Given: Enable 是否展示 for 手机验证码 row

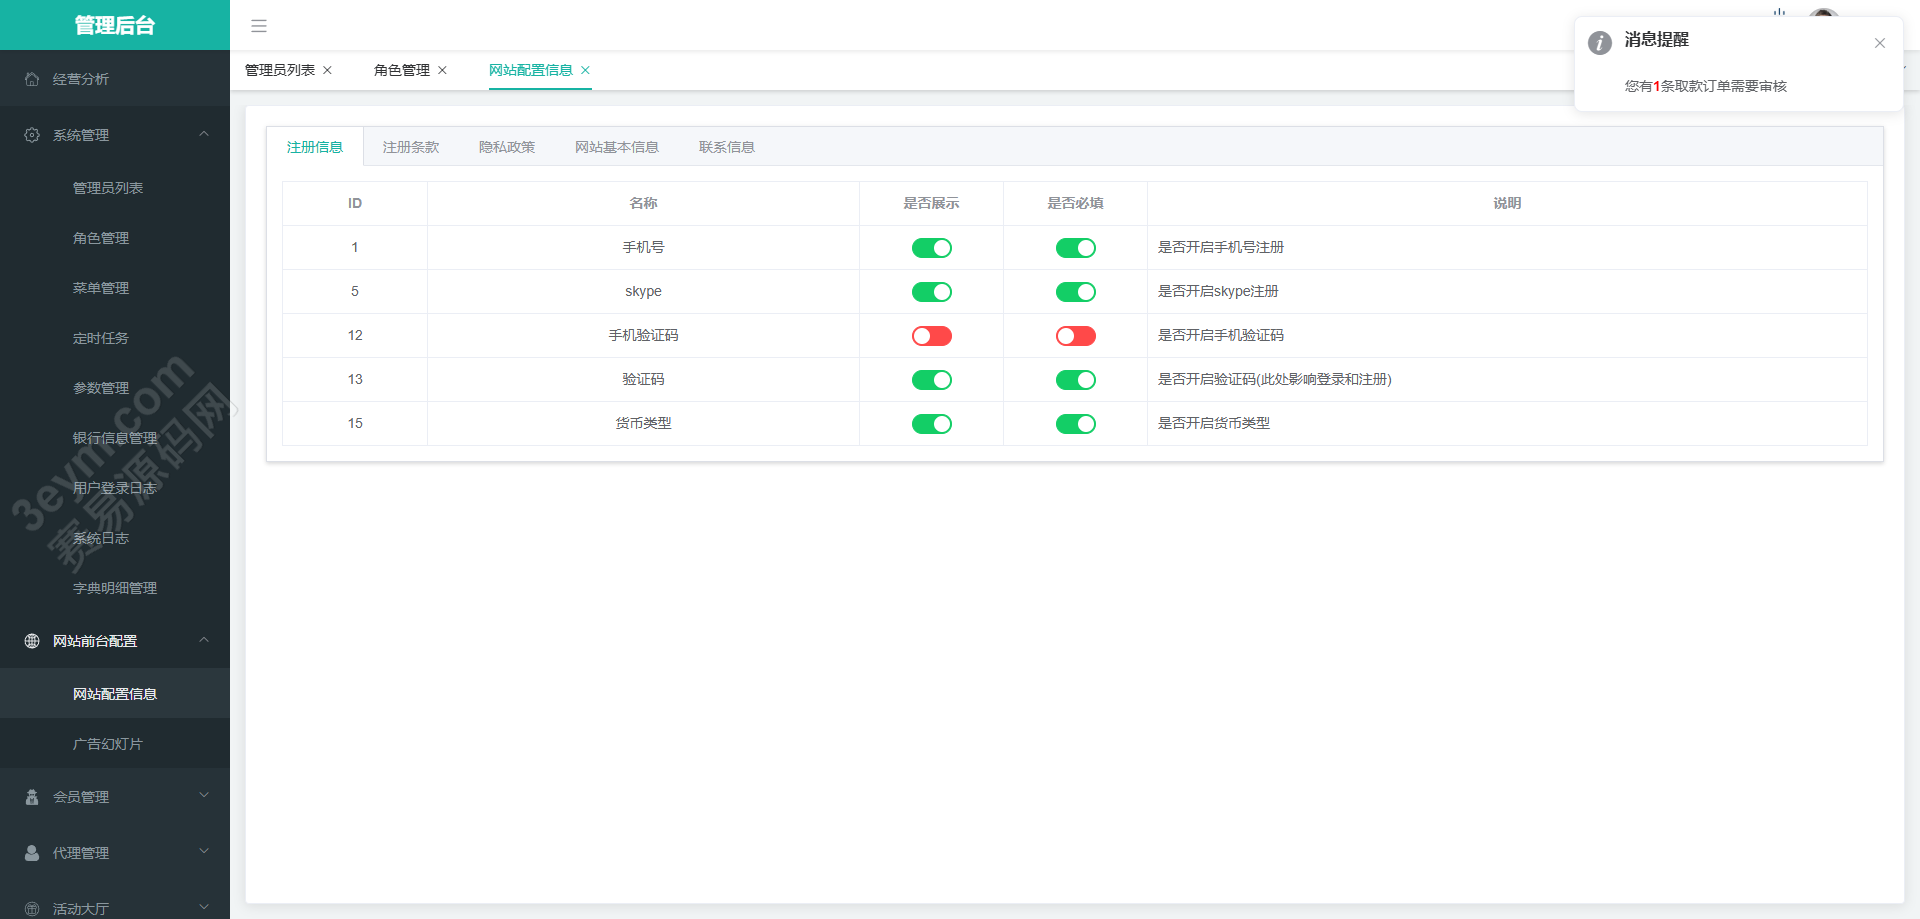Looking at the screenshot, I should (931, 336).
